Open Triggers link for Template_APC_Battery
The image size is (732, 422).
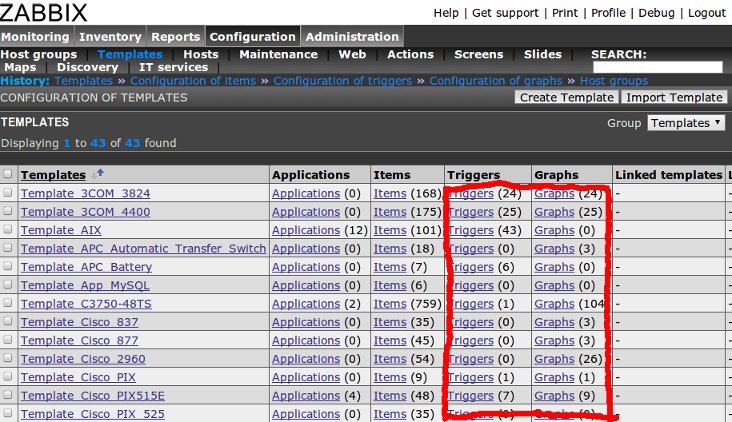(471, 267)
